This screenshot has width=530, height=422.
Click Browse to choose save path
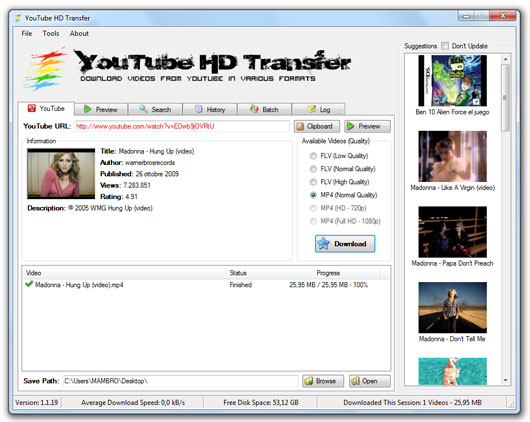point(323,381)
